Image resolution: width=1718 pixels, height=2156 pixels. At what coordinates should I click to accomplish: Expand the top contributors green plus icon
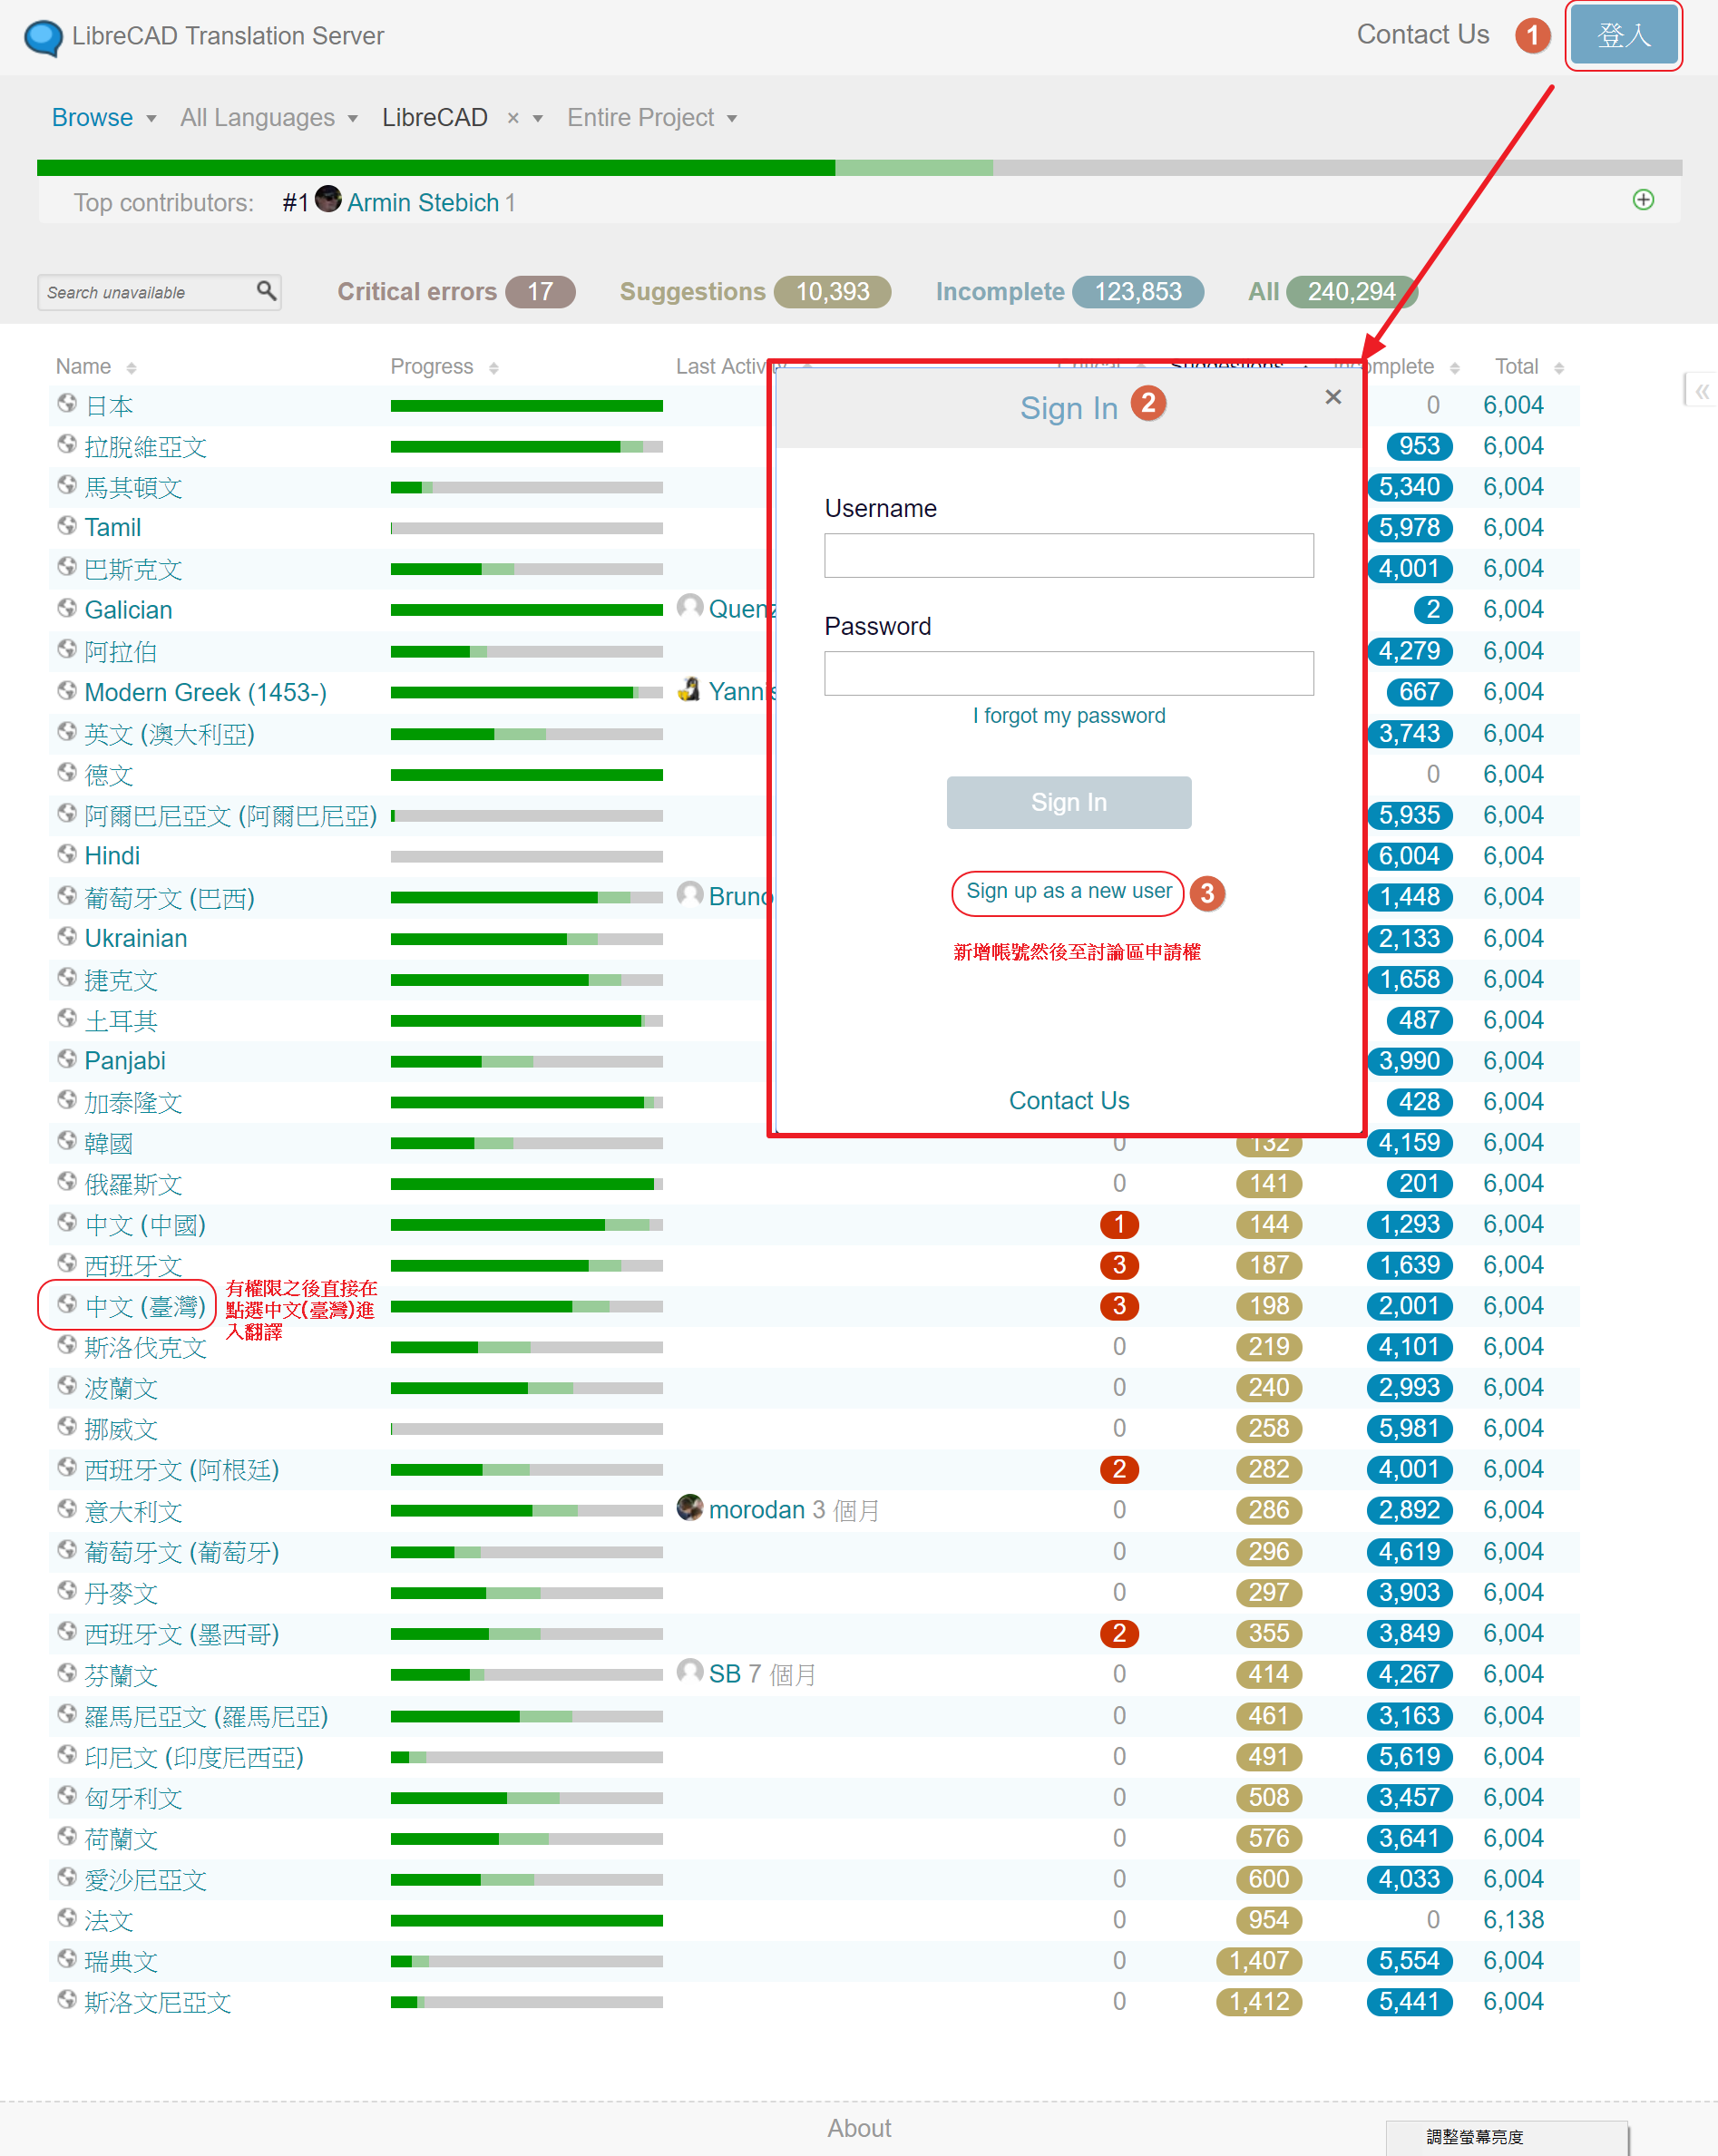[x=1643, y=200]
